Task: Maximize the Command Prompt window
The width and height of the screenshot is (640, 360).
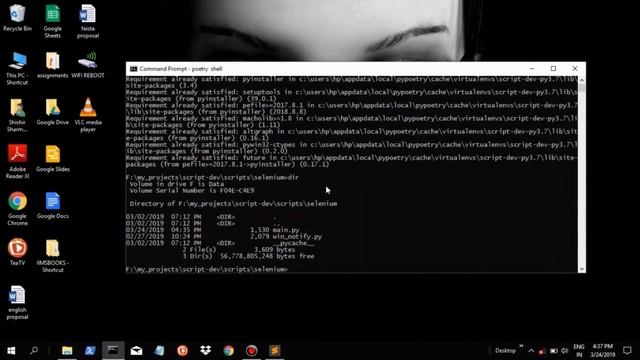Action: point(553,69)
